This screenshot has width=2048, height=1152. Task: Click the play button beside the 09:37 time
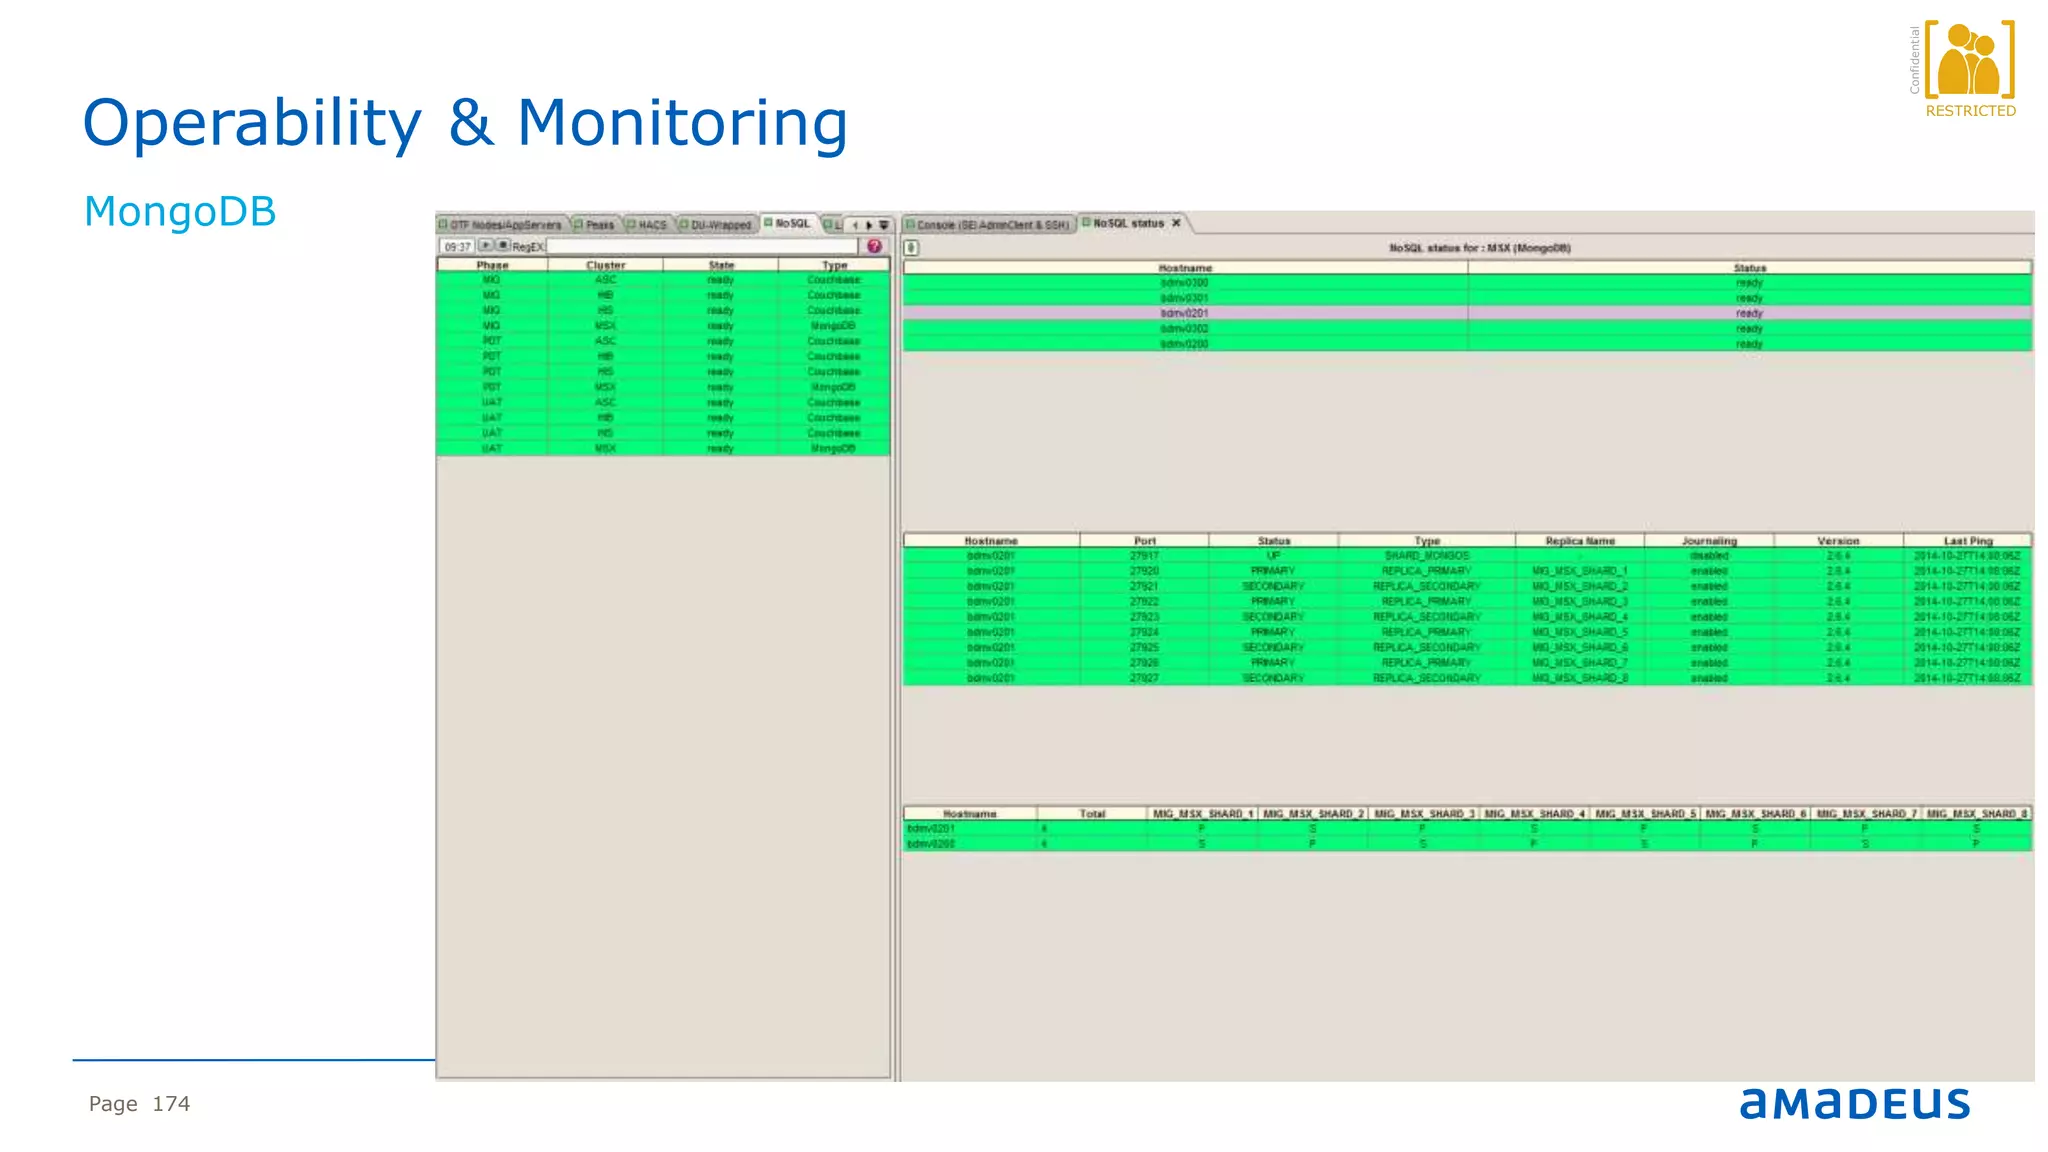pos(485,245)
